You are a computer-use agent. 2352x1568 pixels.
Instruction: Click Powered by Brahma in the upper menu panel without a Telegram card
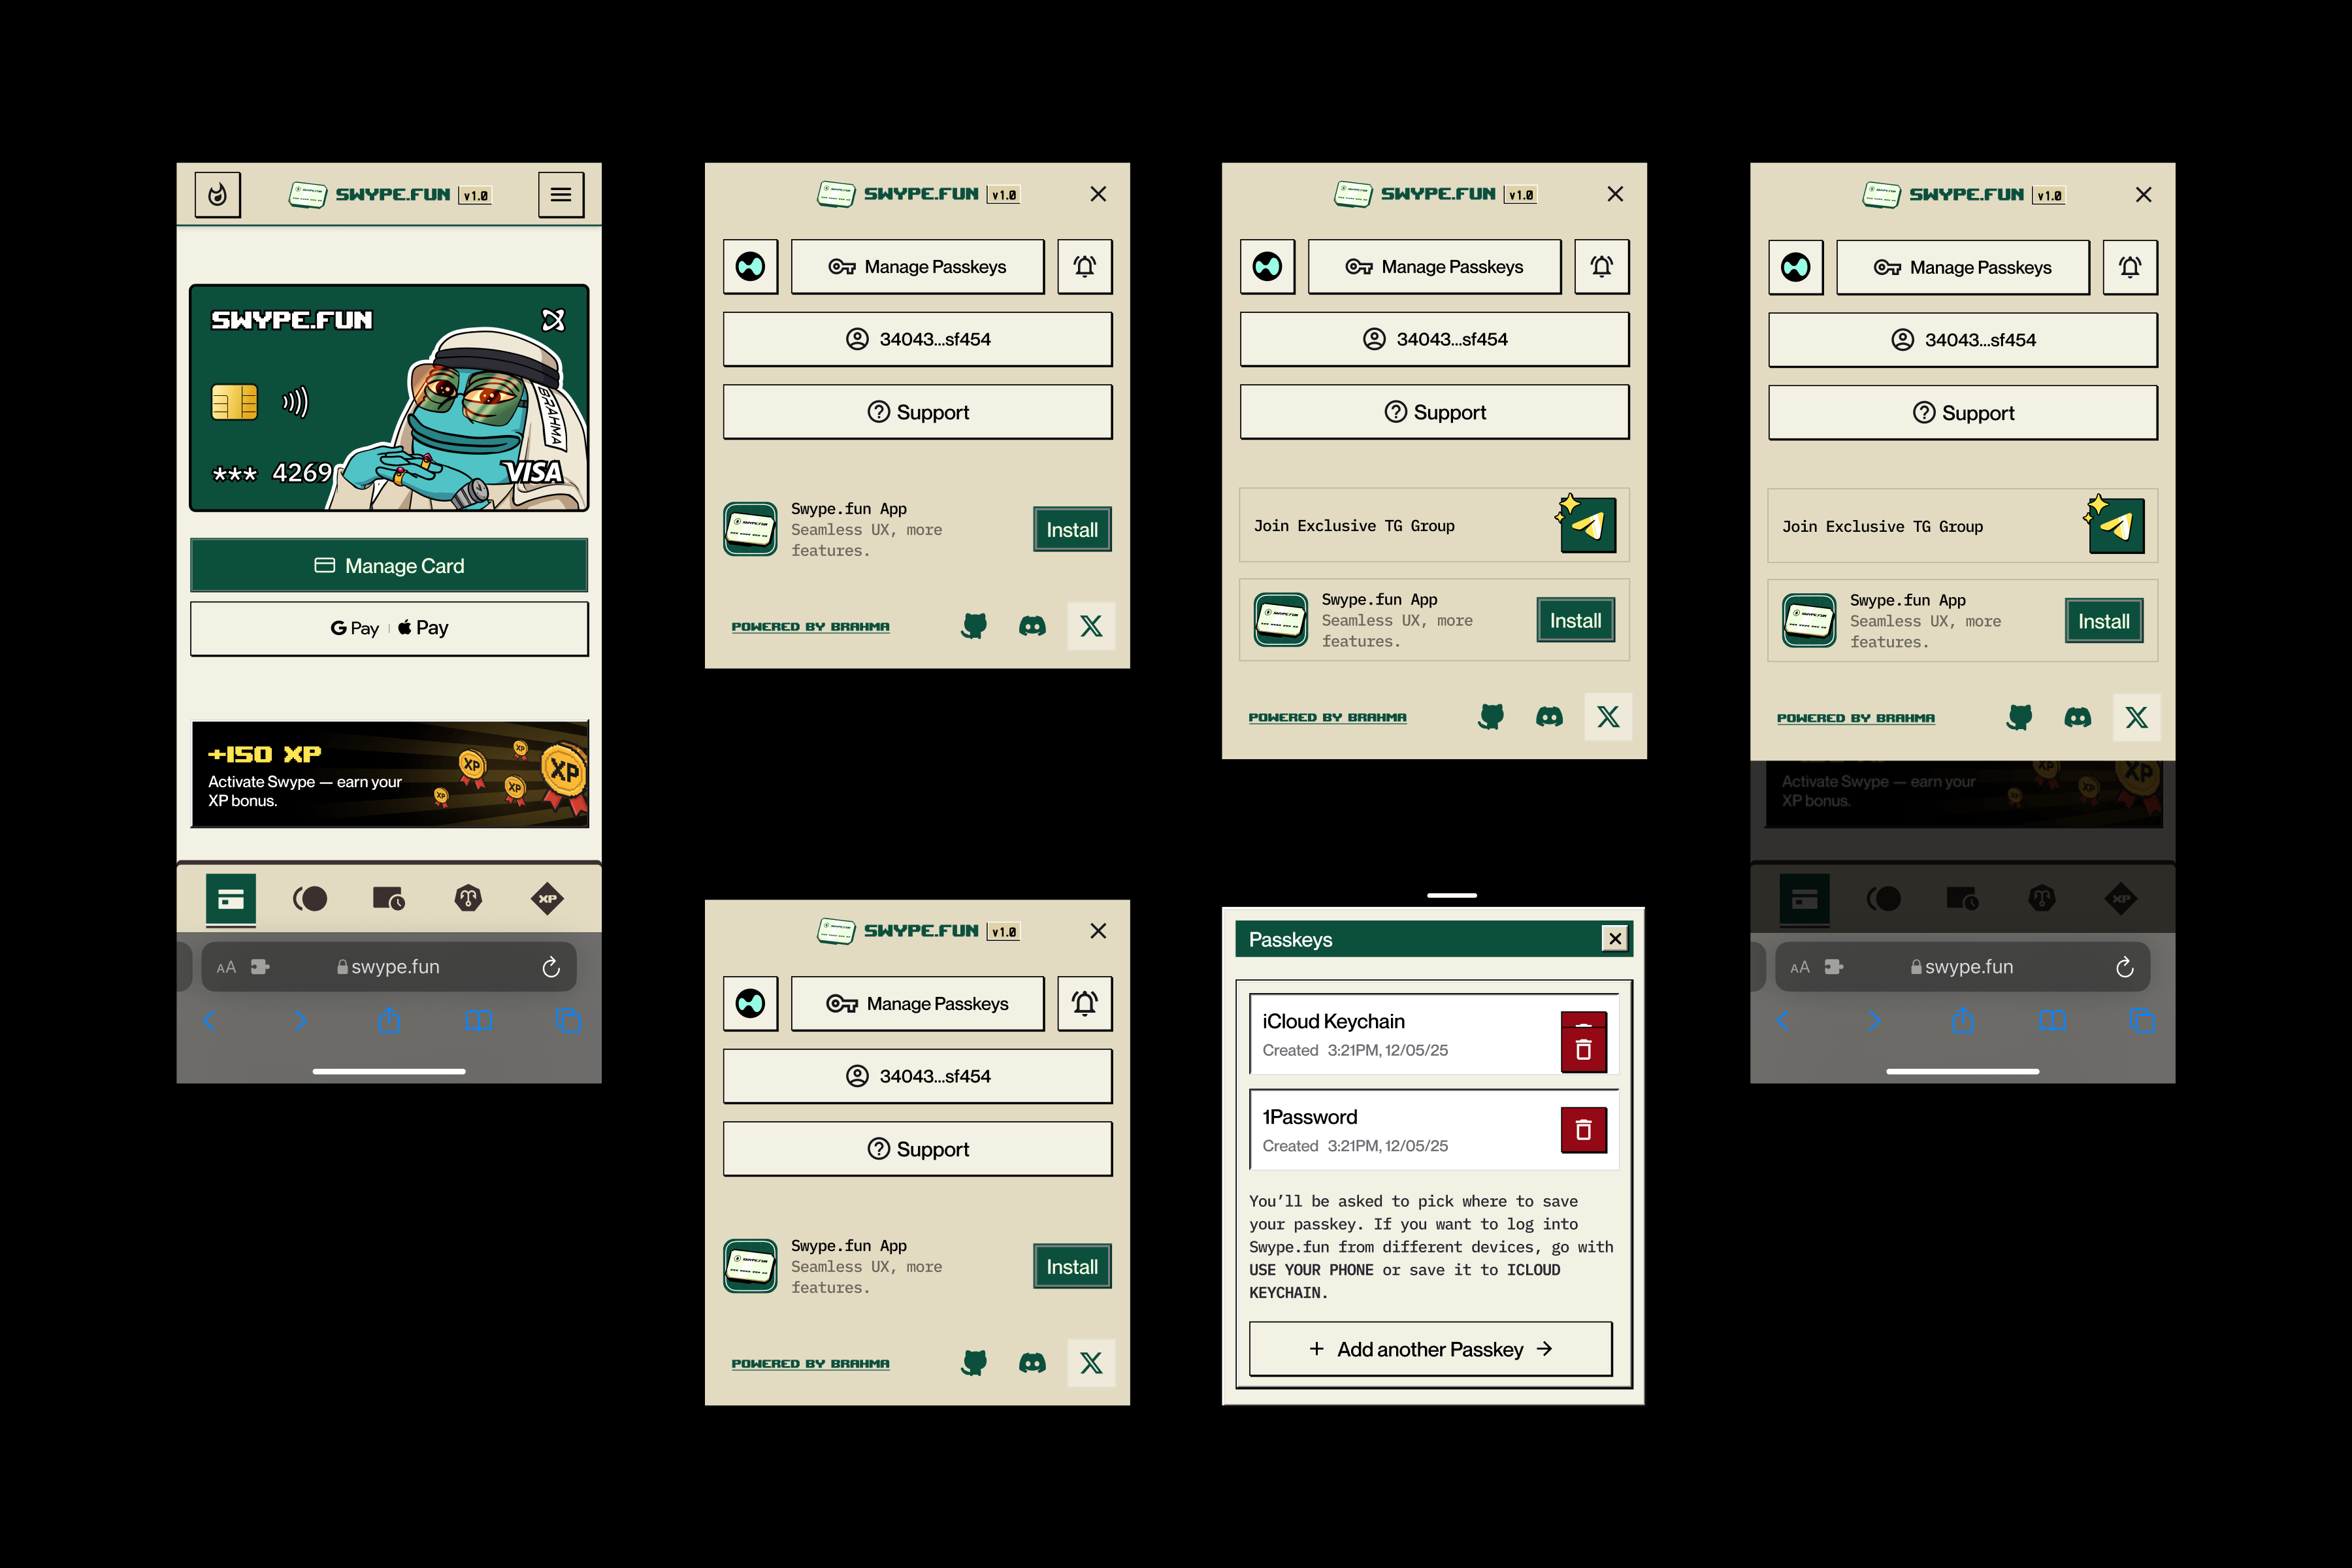810,627
